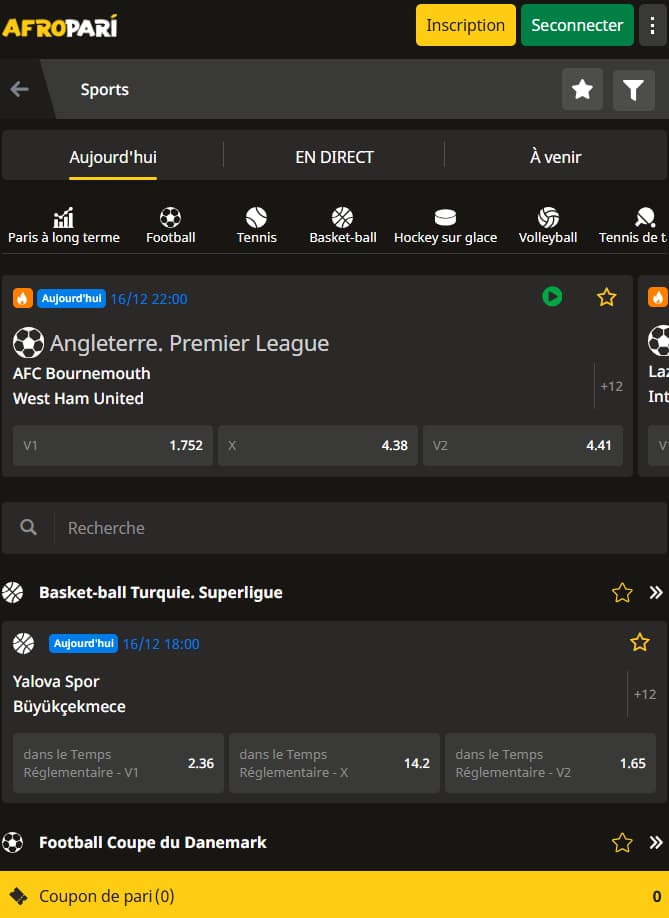This screenshot has height=918, width=669.
Task: Favorite the Yalova Spor vs Büyükçekmece match
Action: 640,642
